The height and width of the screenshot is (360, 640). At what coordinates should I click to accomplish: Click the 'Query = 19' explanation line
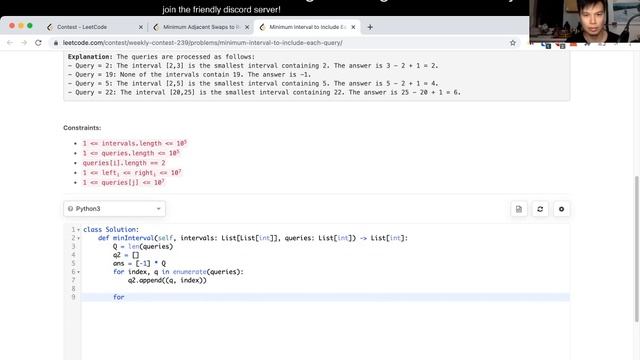pos(189,74)
